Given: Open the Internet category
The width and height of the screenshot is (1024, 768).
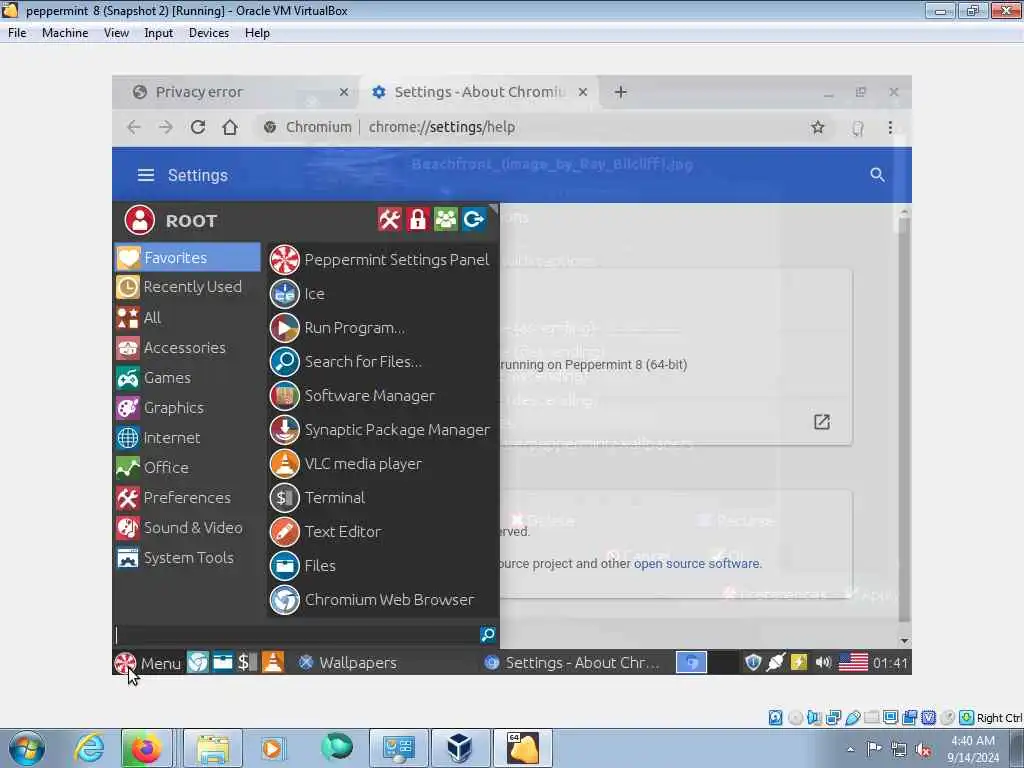Looking at the screenshot, I should tap(187, 438).
